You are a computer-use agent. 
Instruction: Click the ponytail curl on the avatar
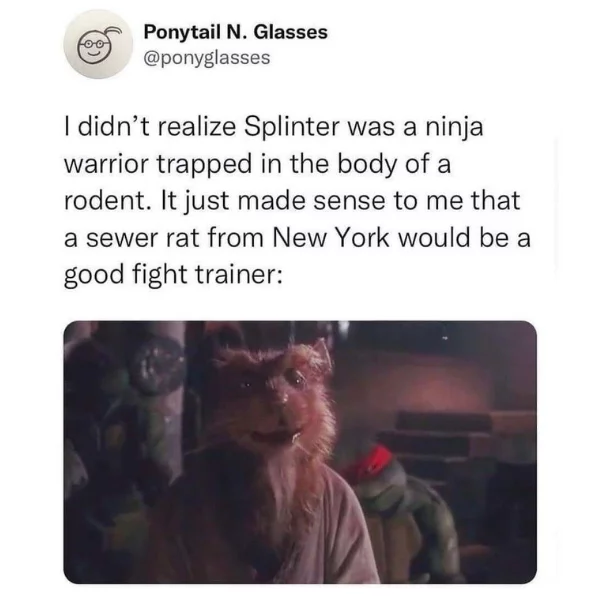pyautogui.click(x=114, y=32)
